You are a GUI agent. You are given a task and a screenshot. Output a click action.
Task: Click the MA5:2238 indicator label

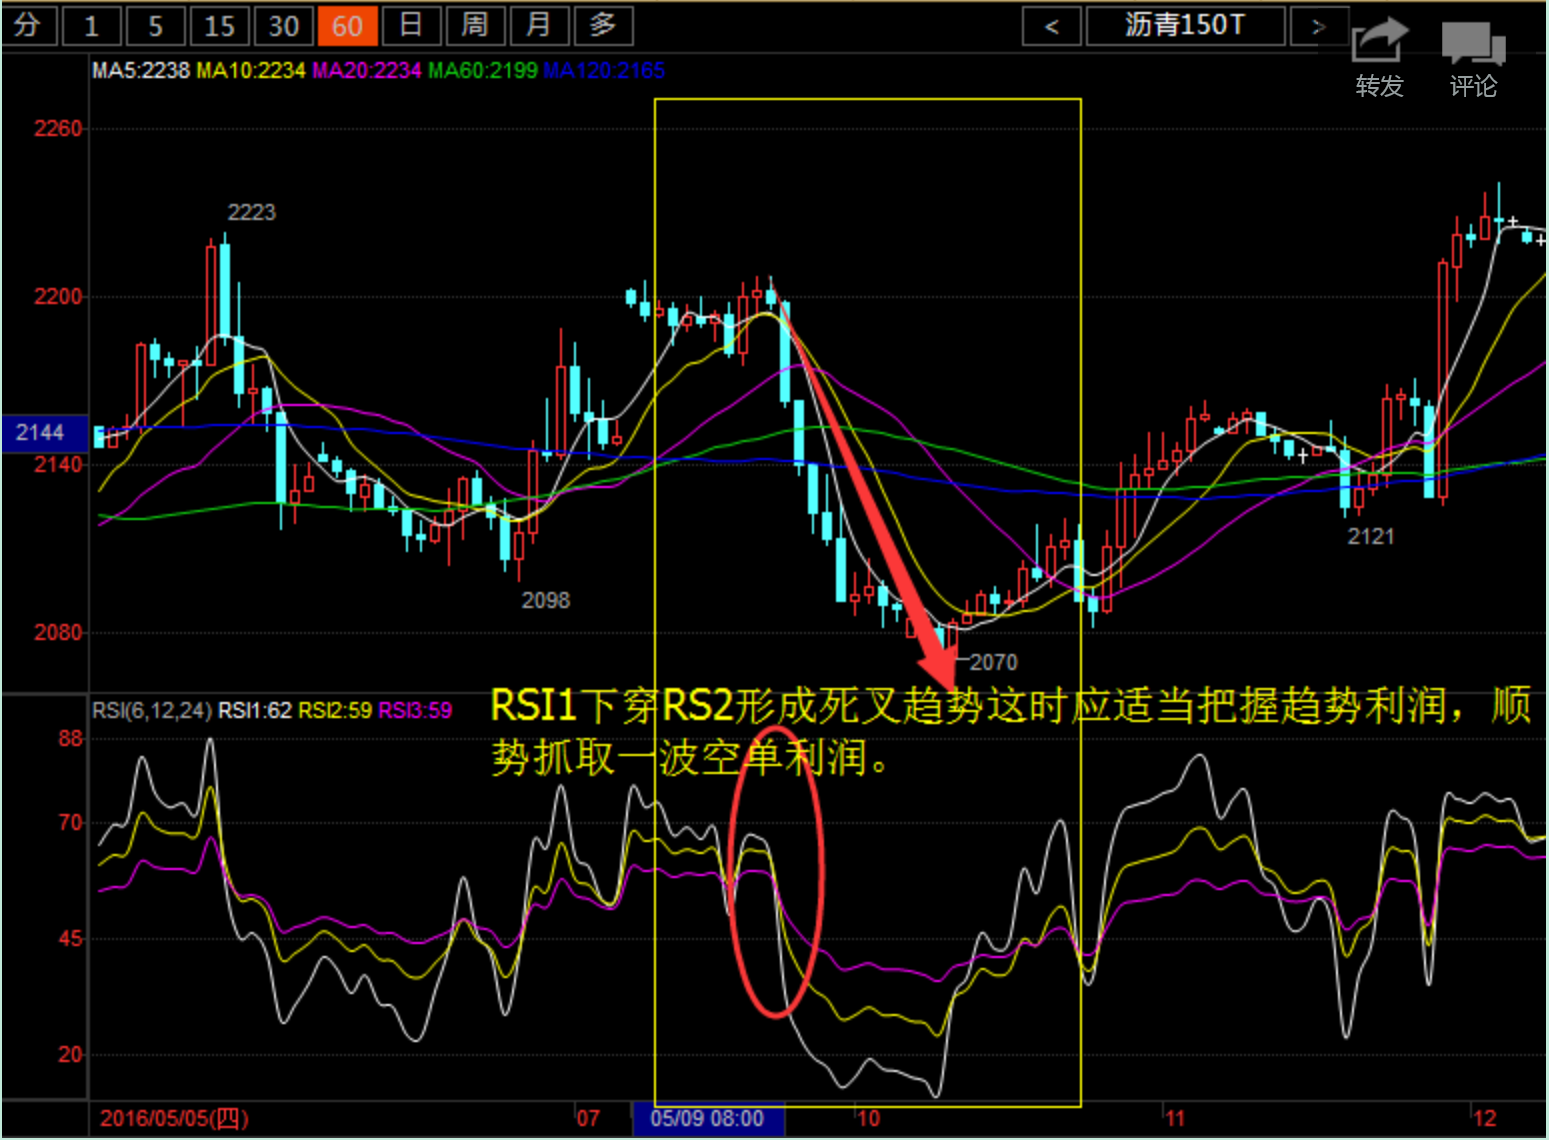coord(141,70)
